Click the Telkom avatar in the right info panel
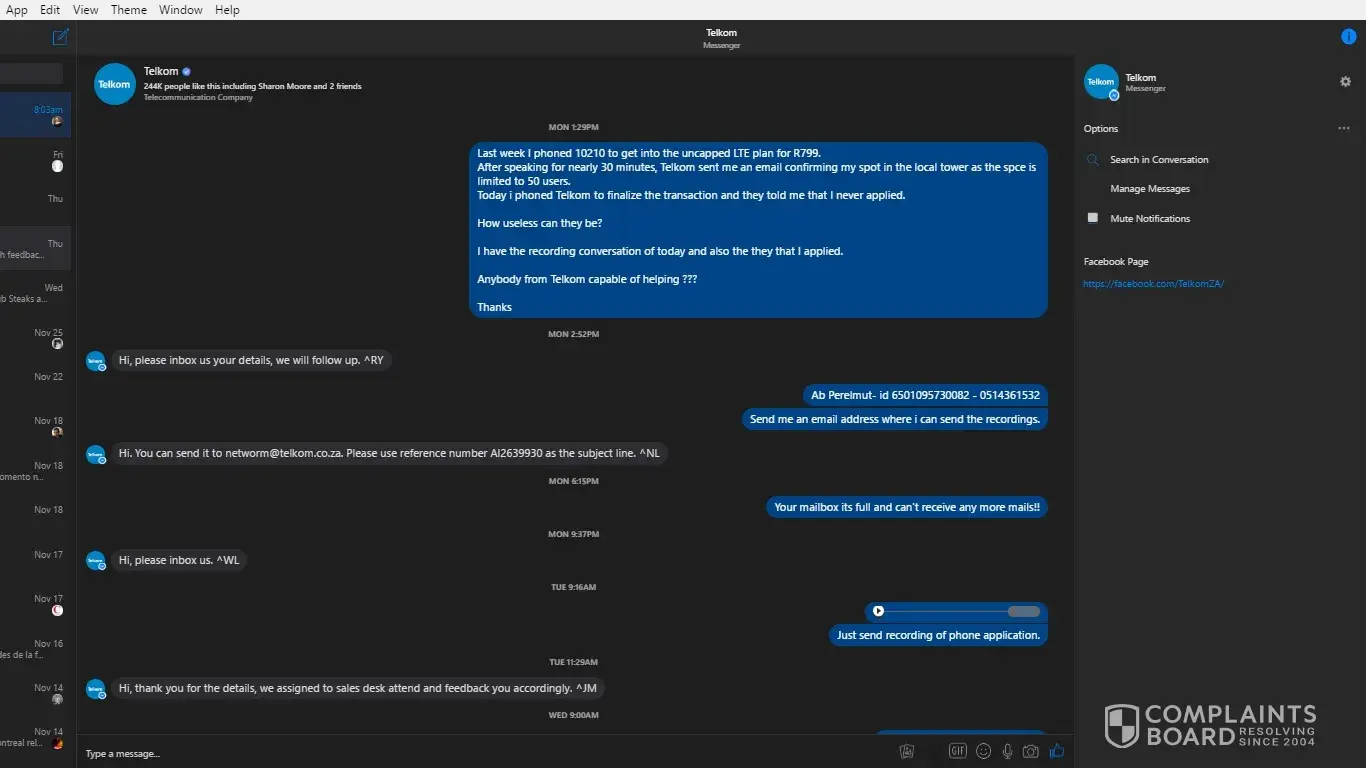The height and width of the screenshot is (768, 1366). tap(1101, 82)
